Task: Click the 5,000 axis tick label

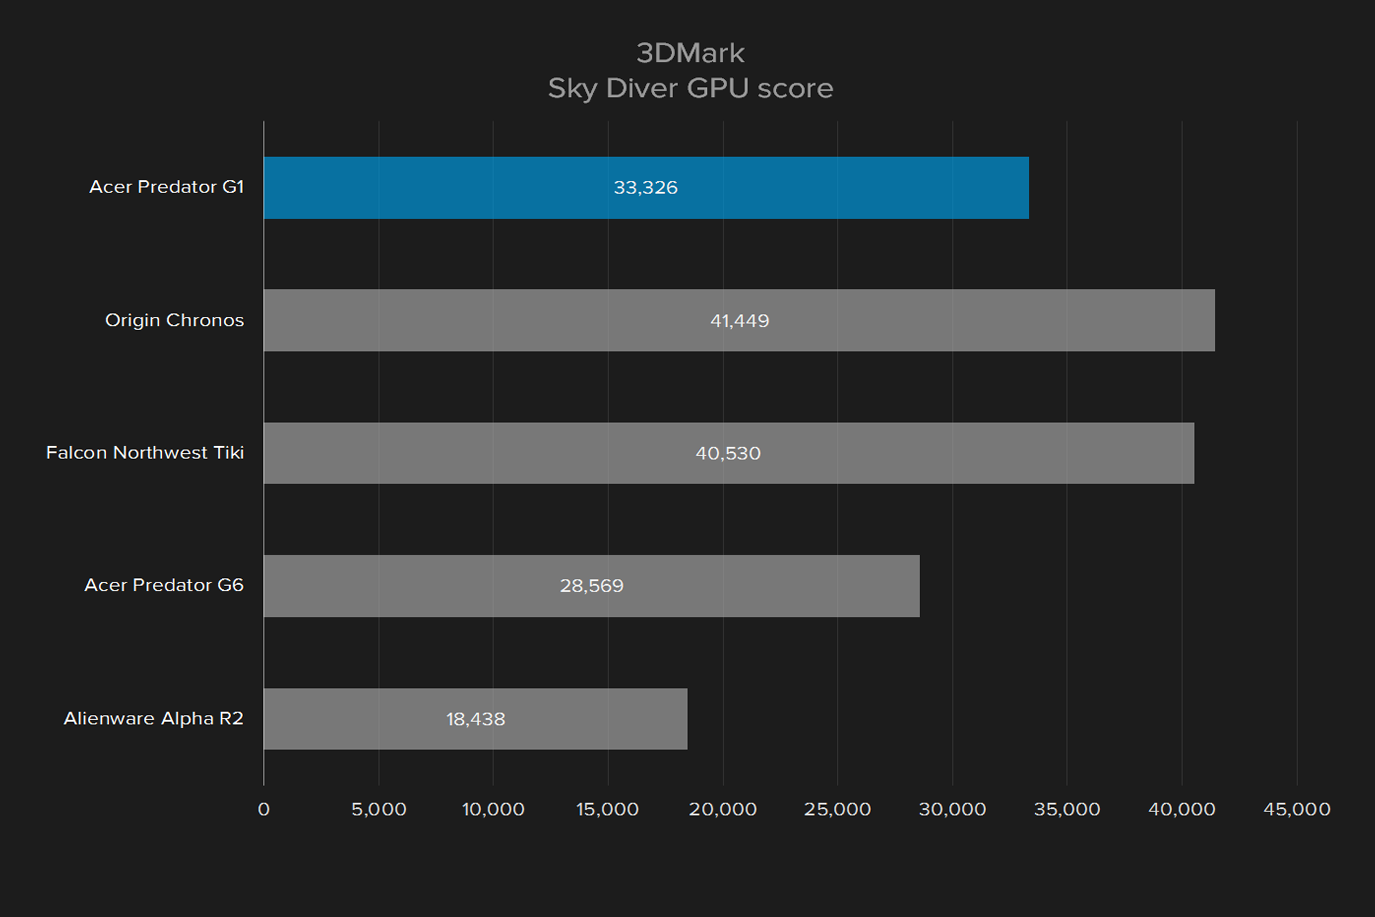Action: pos(379,809)
